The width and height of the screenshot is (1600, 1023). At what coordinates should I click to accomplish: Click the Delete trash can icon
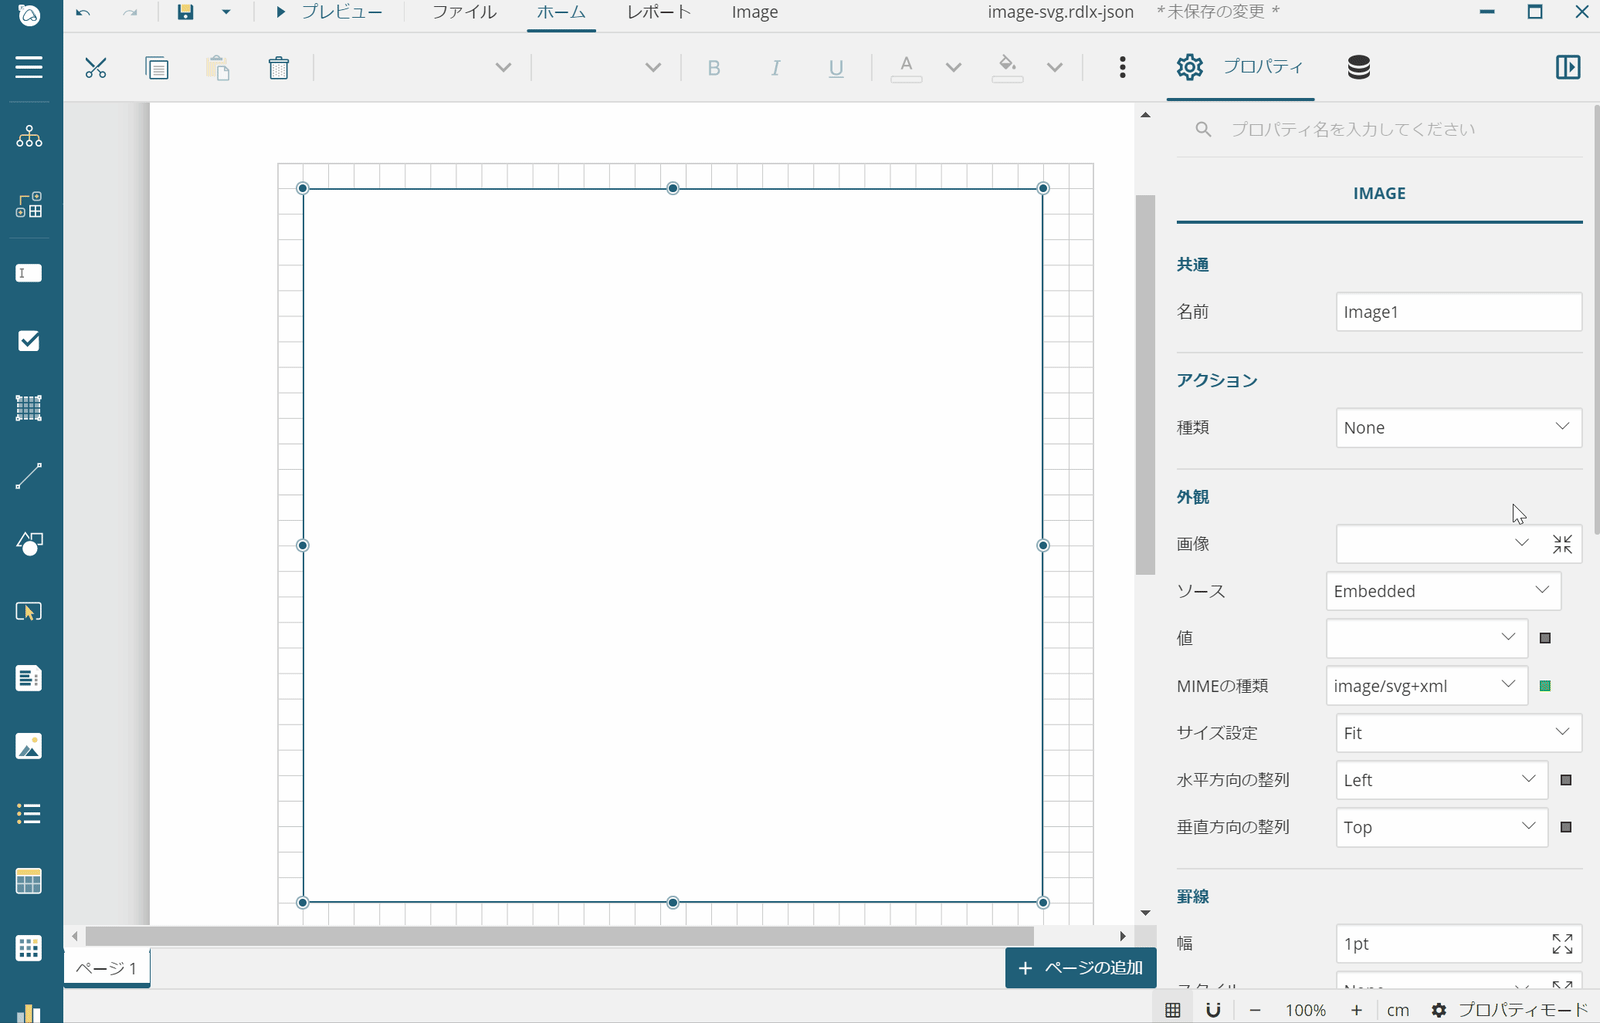click(x=279, y=68)
